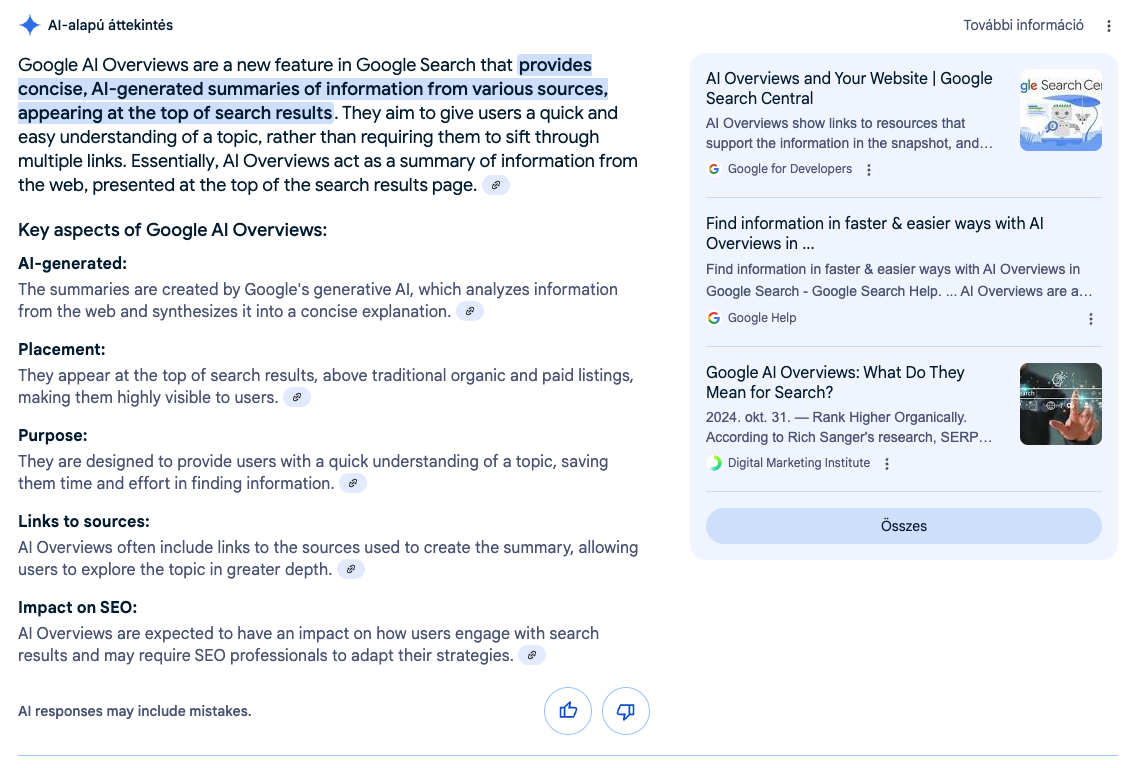The height and width of the screenshot is (768, 1137).
Task: Click link icon after Links to sources text
Action: [351, 569]
